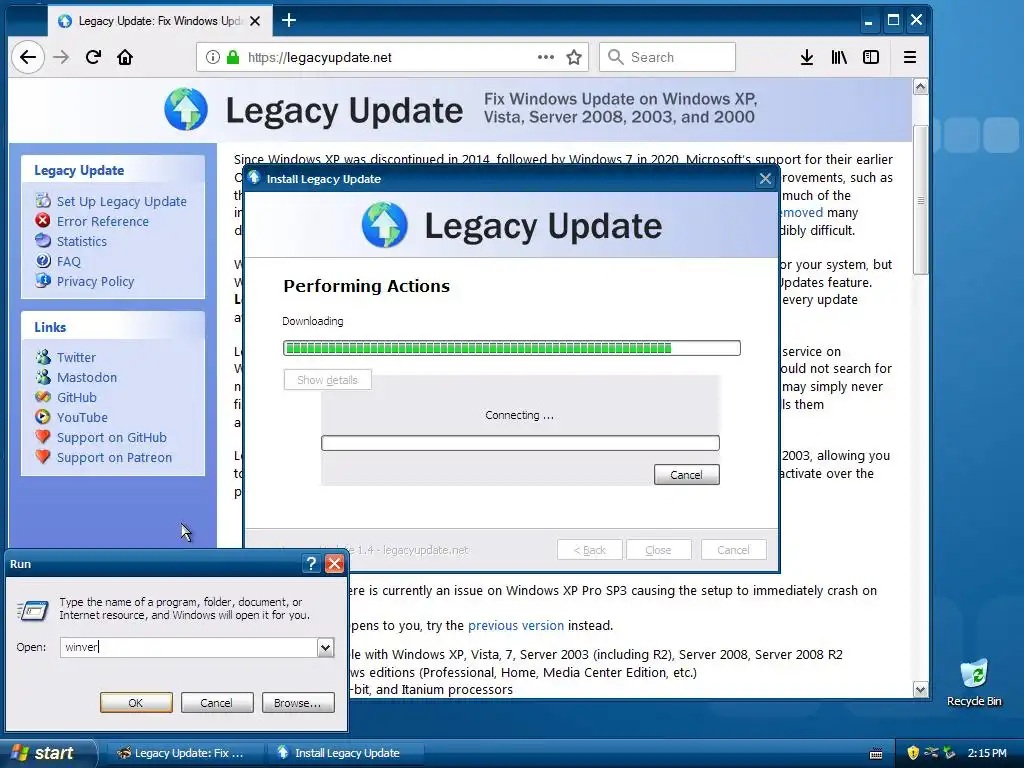Click the browser Search box

point(667,57)
